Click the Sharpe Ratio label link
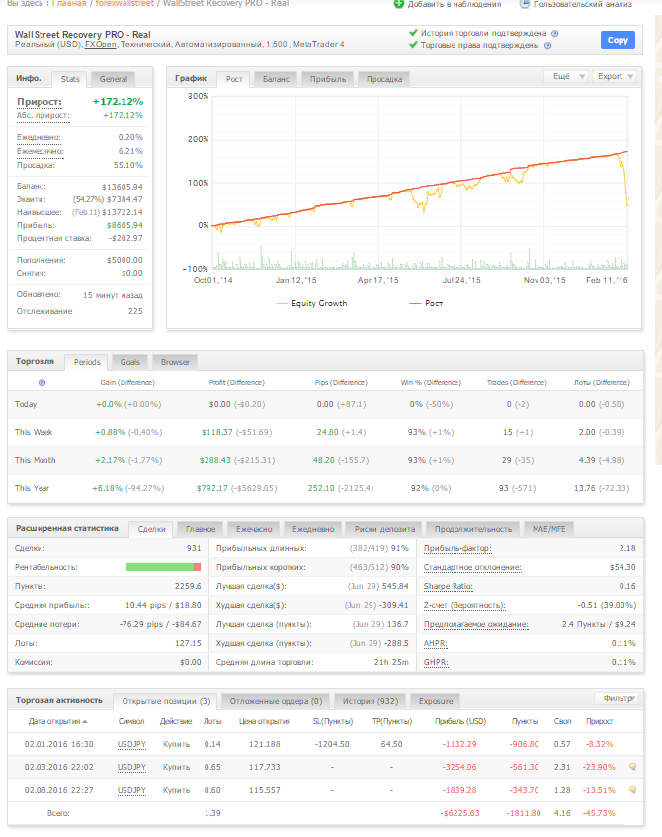The height and width of the screenshot is (837, 662). pos(448,586)
